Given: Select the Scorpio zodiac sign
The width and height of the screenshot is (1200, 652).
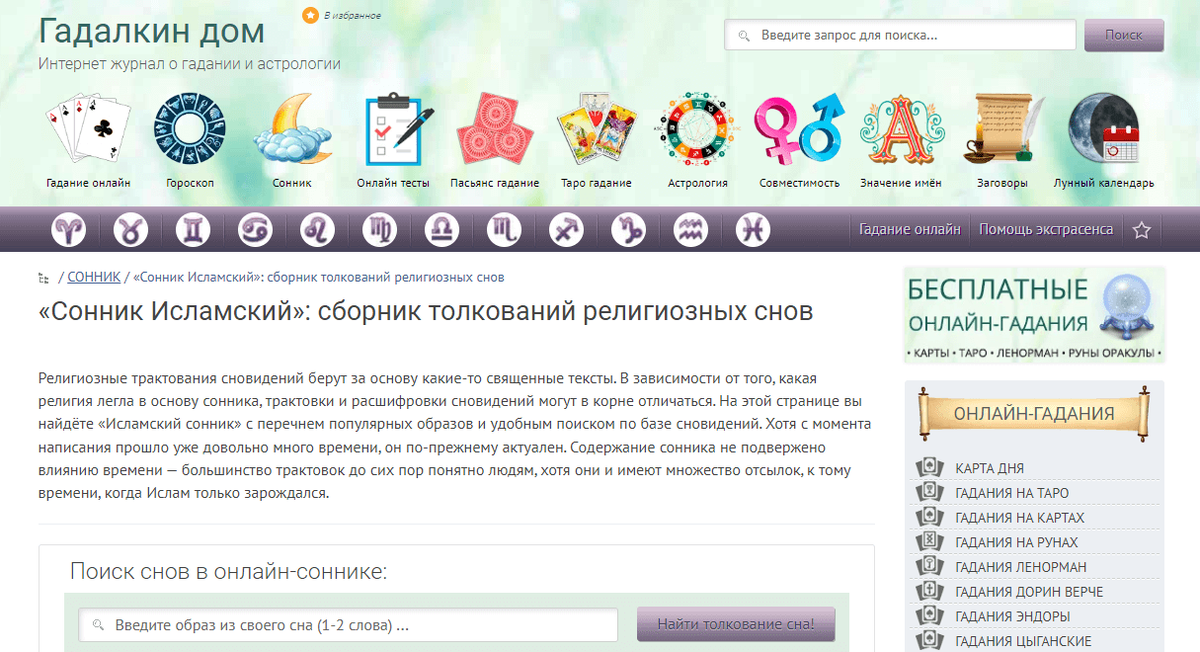Looking at the screenshot, I should pos(505,230).
